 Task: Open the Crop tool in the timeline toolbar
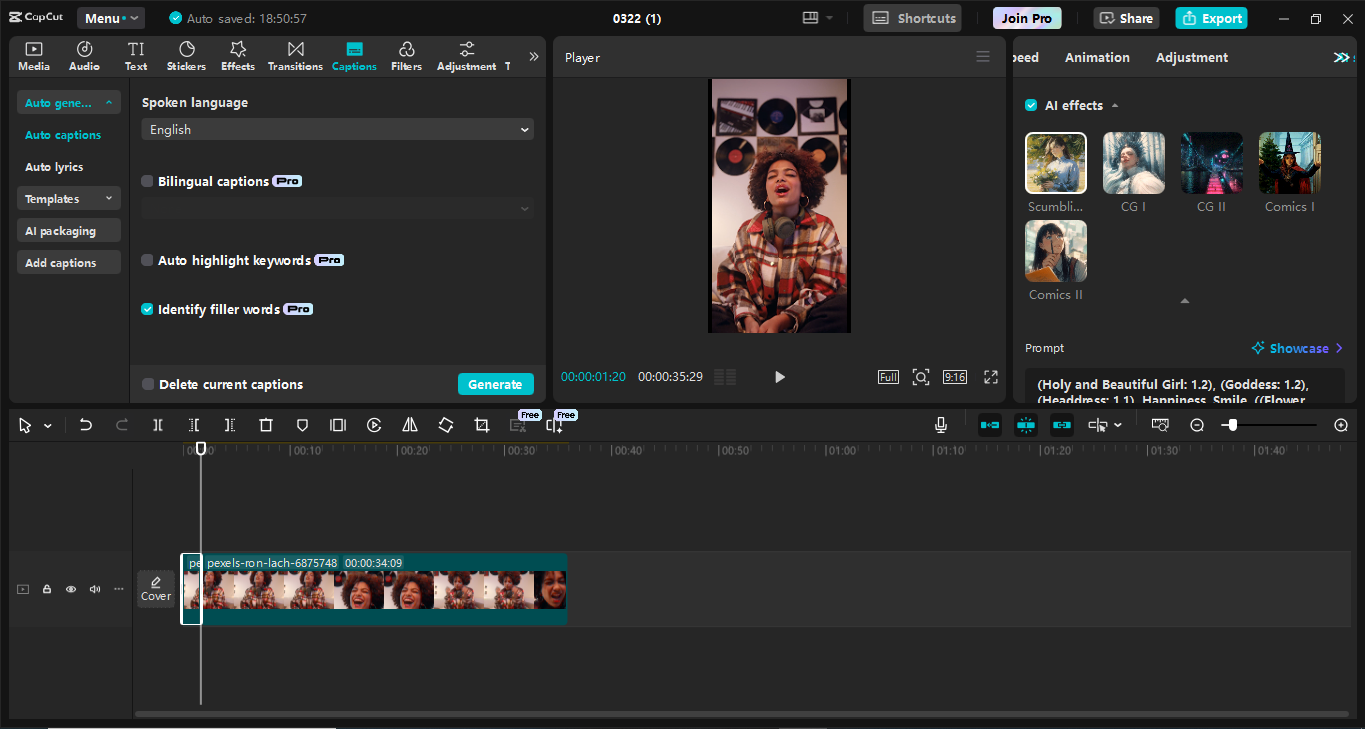pos(481,425)
